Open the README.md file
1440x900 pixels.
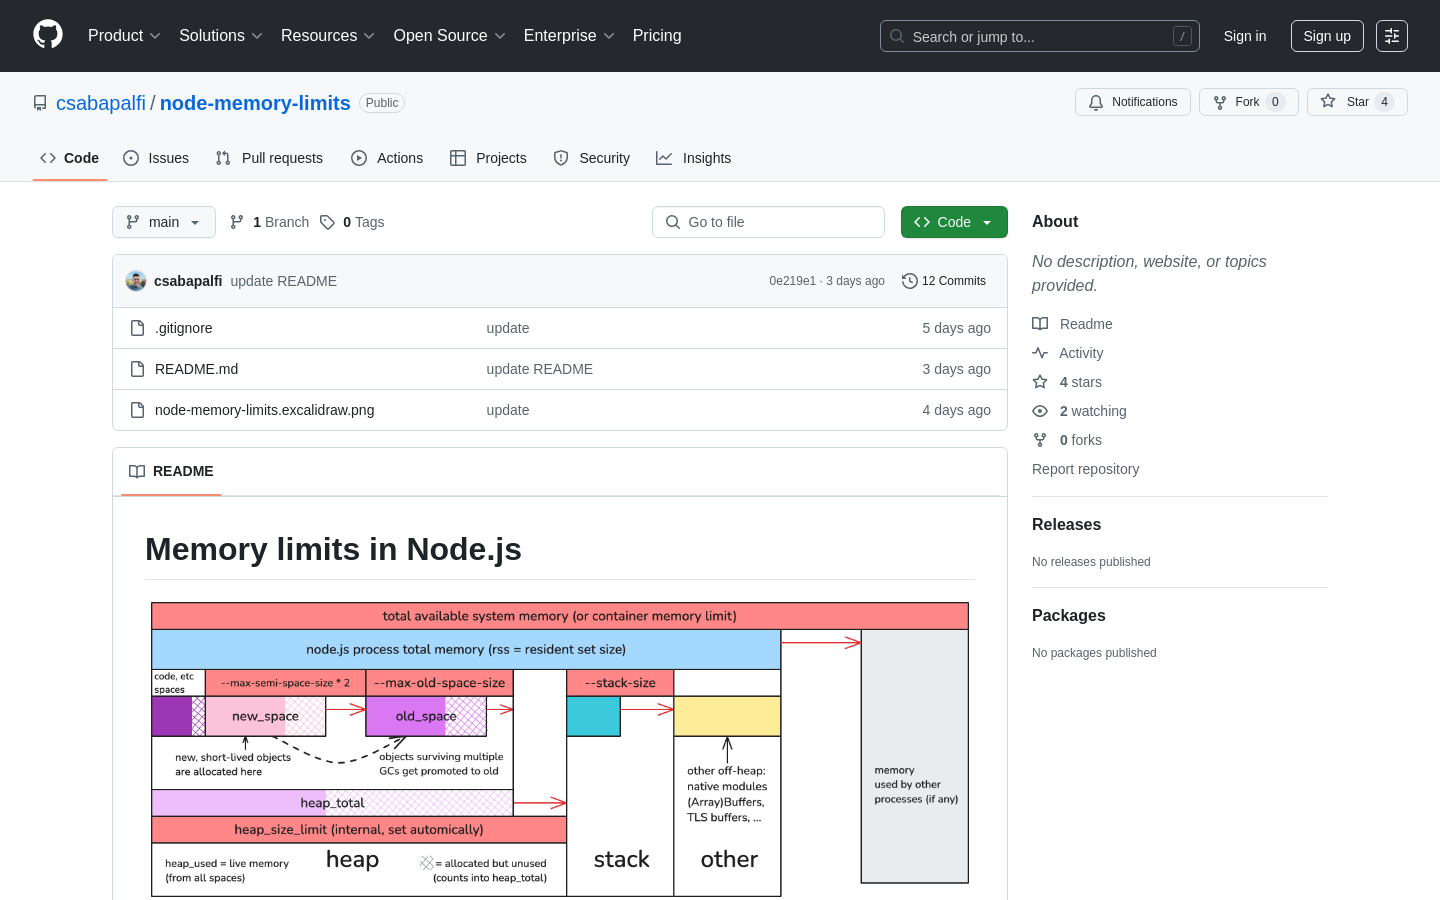tap(197, 369)
